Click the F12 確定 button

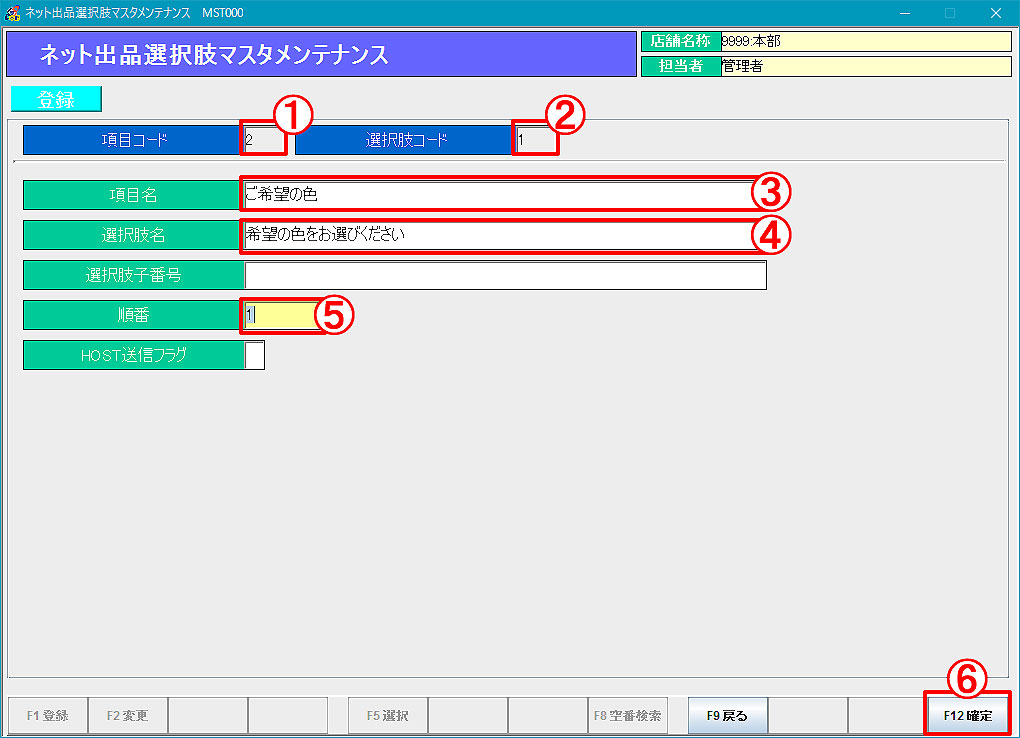[967, 715]
